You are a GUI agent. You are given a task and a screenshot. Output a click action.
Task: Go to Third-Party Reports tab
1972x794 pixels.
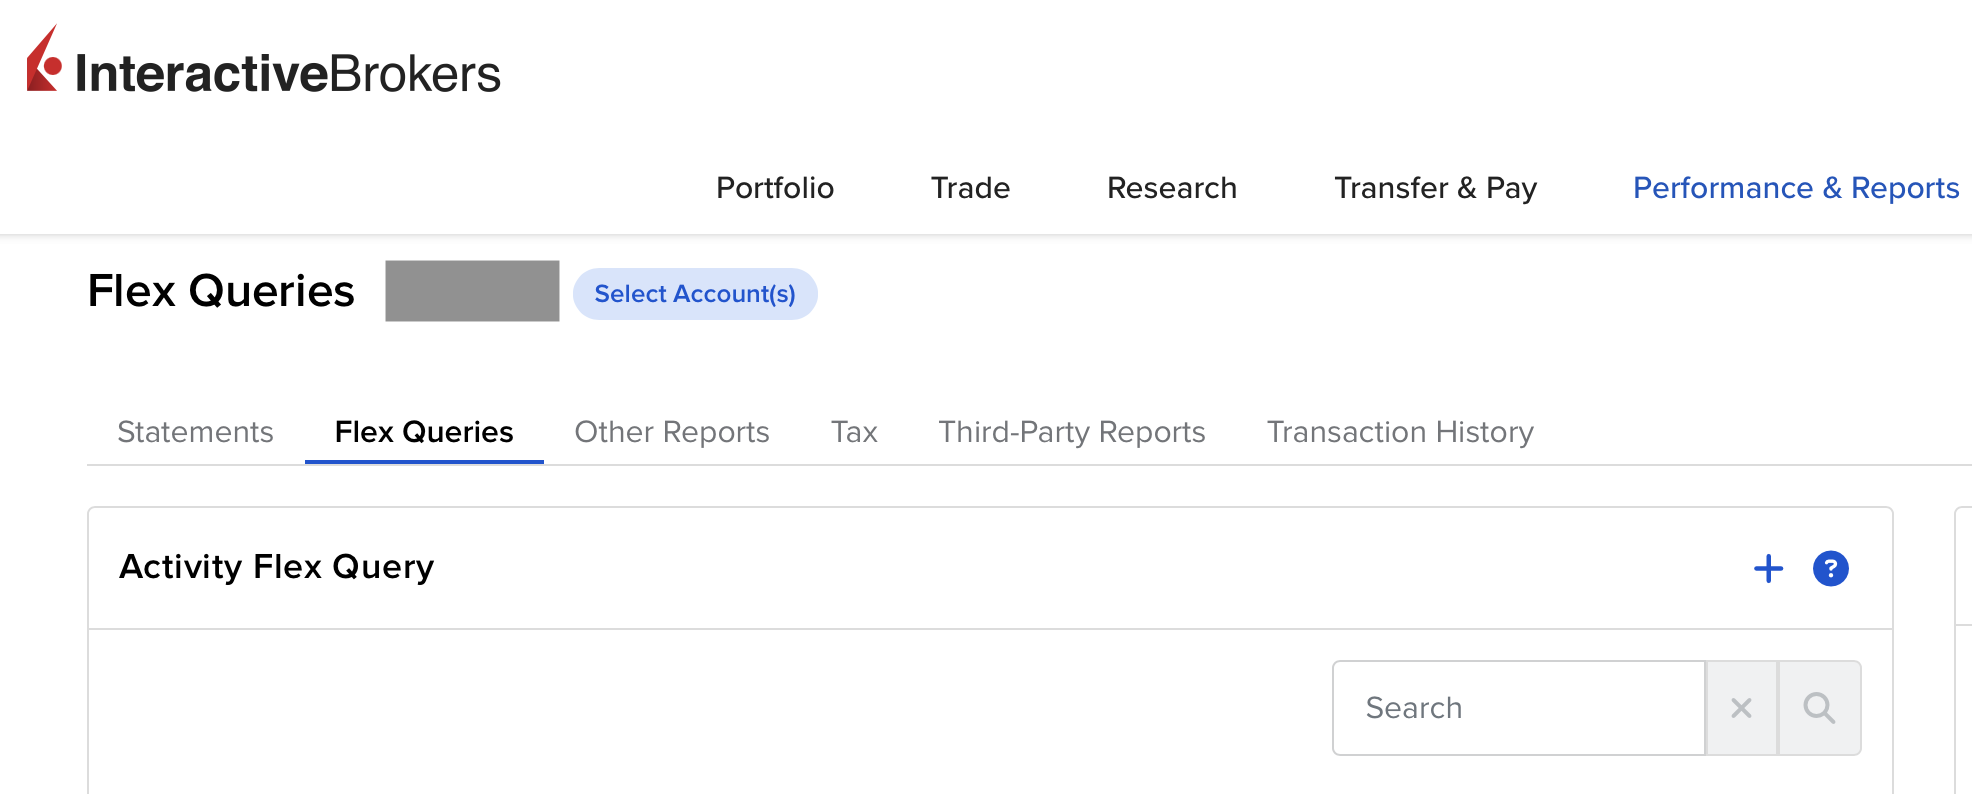click(x=1072, y=432)
